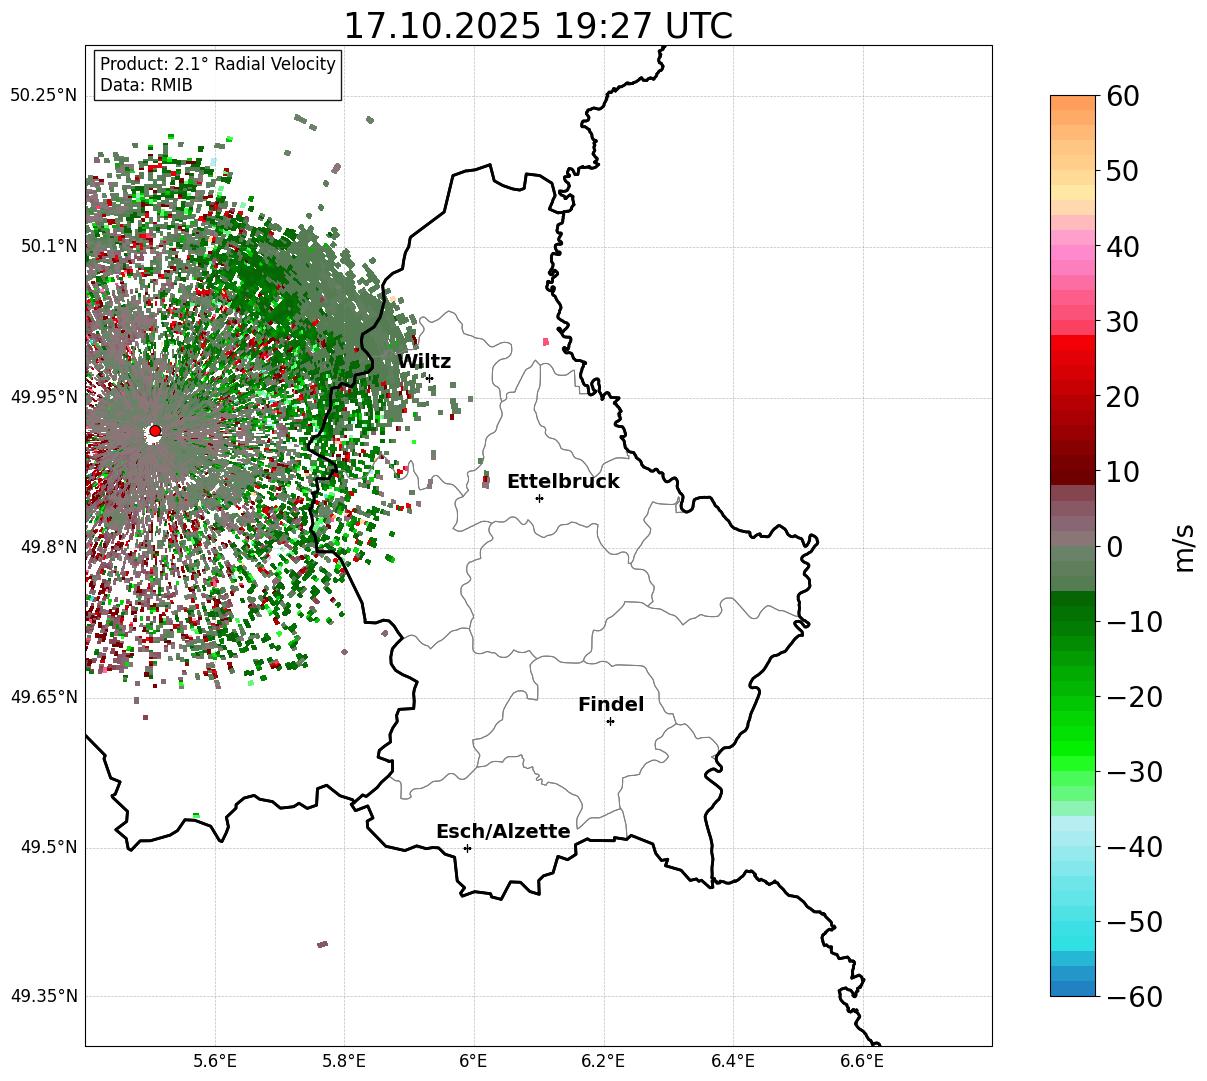The height and width of the screenshot is (1081, 1207).
Task: Click the Data: RMIB text
Action: [146, 86]
